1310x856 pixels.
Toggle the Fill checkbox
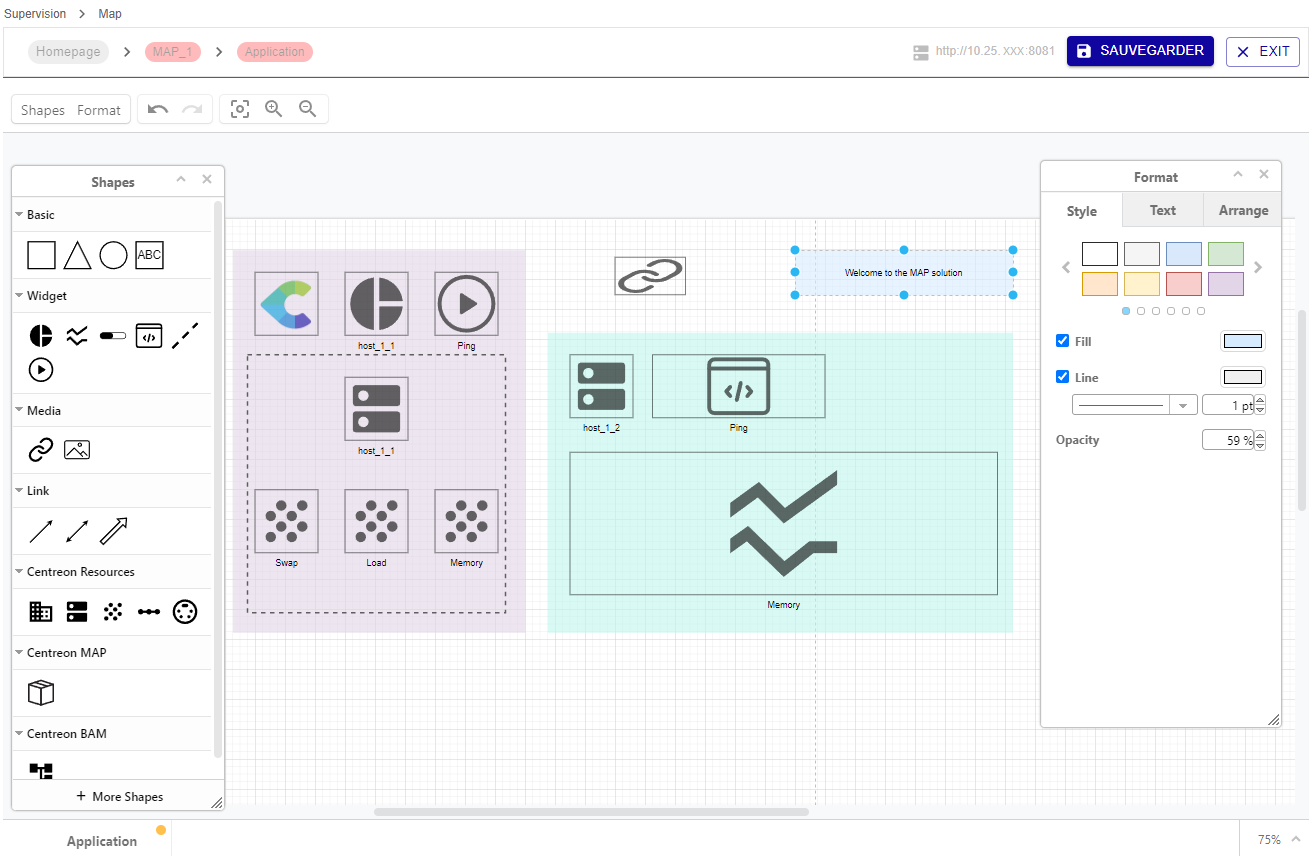point(1063,341)
